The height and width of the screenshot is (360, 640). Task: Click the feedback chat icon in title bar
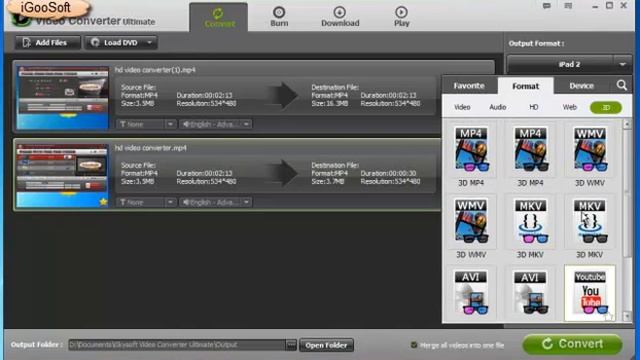click(547, 6)
